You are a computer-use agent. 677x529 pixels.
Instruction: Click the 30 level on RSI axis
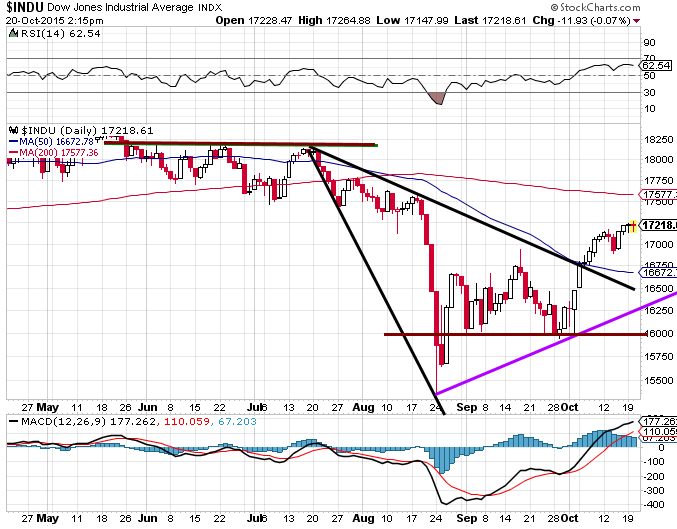649,92
